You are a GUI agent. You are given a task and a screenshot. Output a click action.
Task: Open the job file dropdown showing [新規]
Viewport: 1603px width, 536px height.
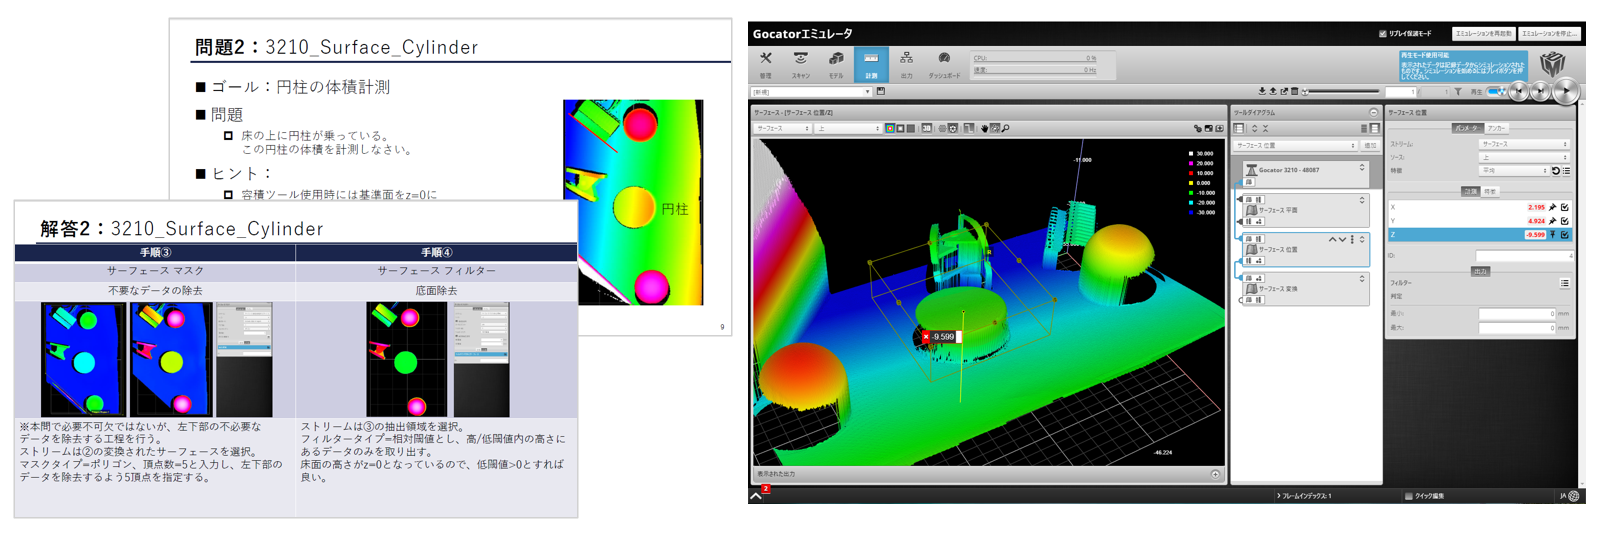tap(812, 92)
